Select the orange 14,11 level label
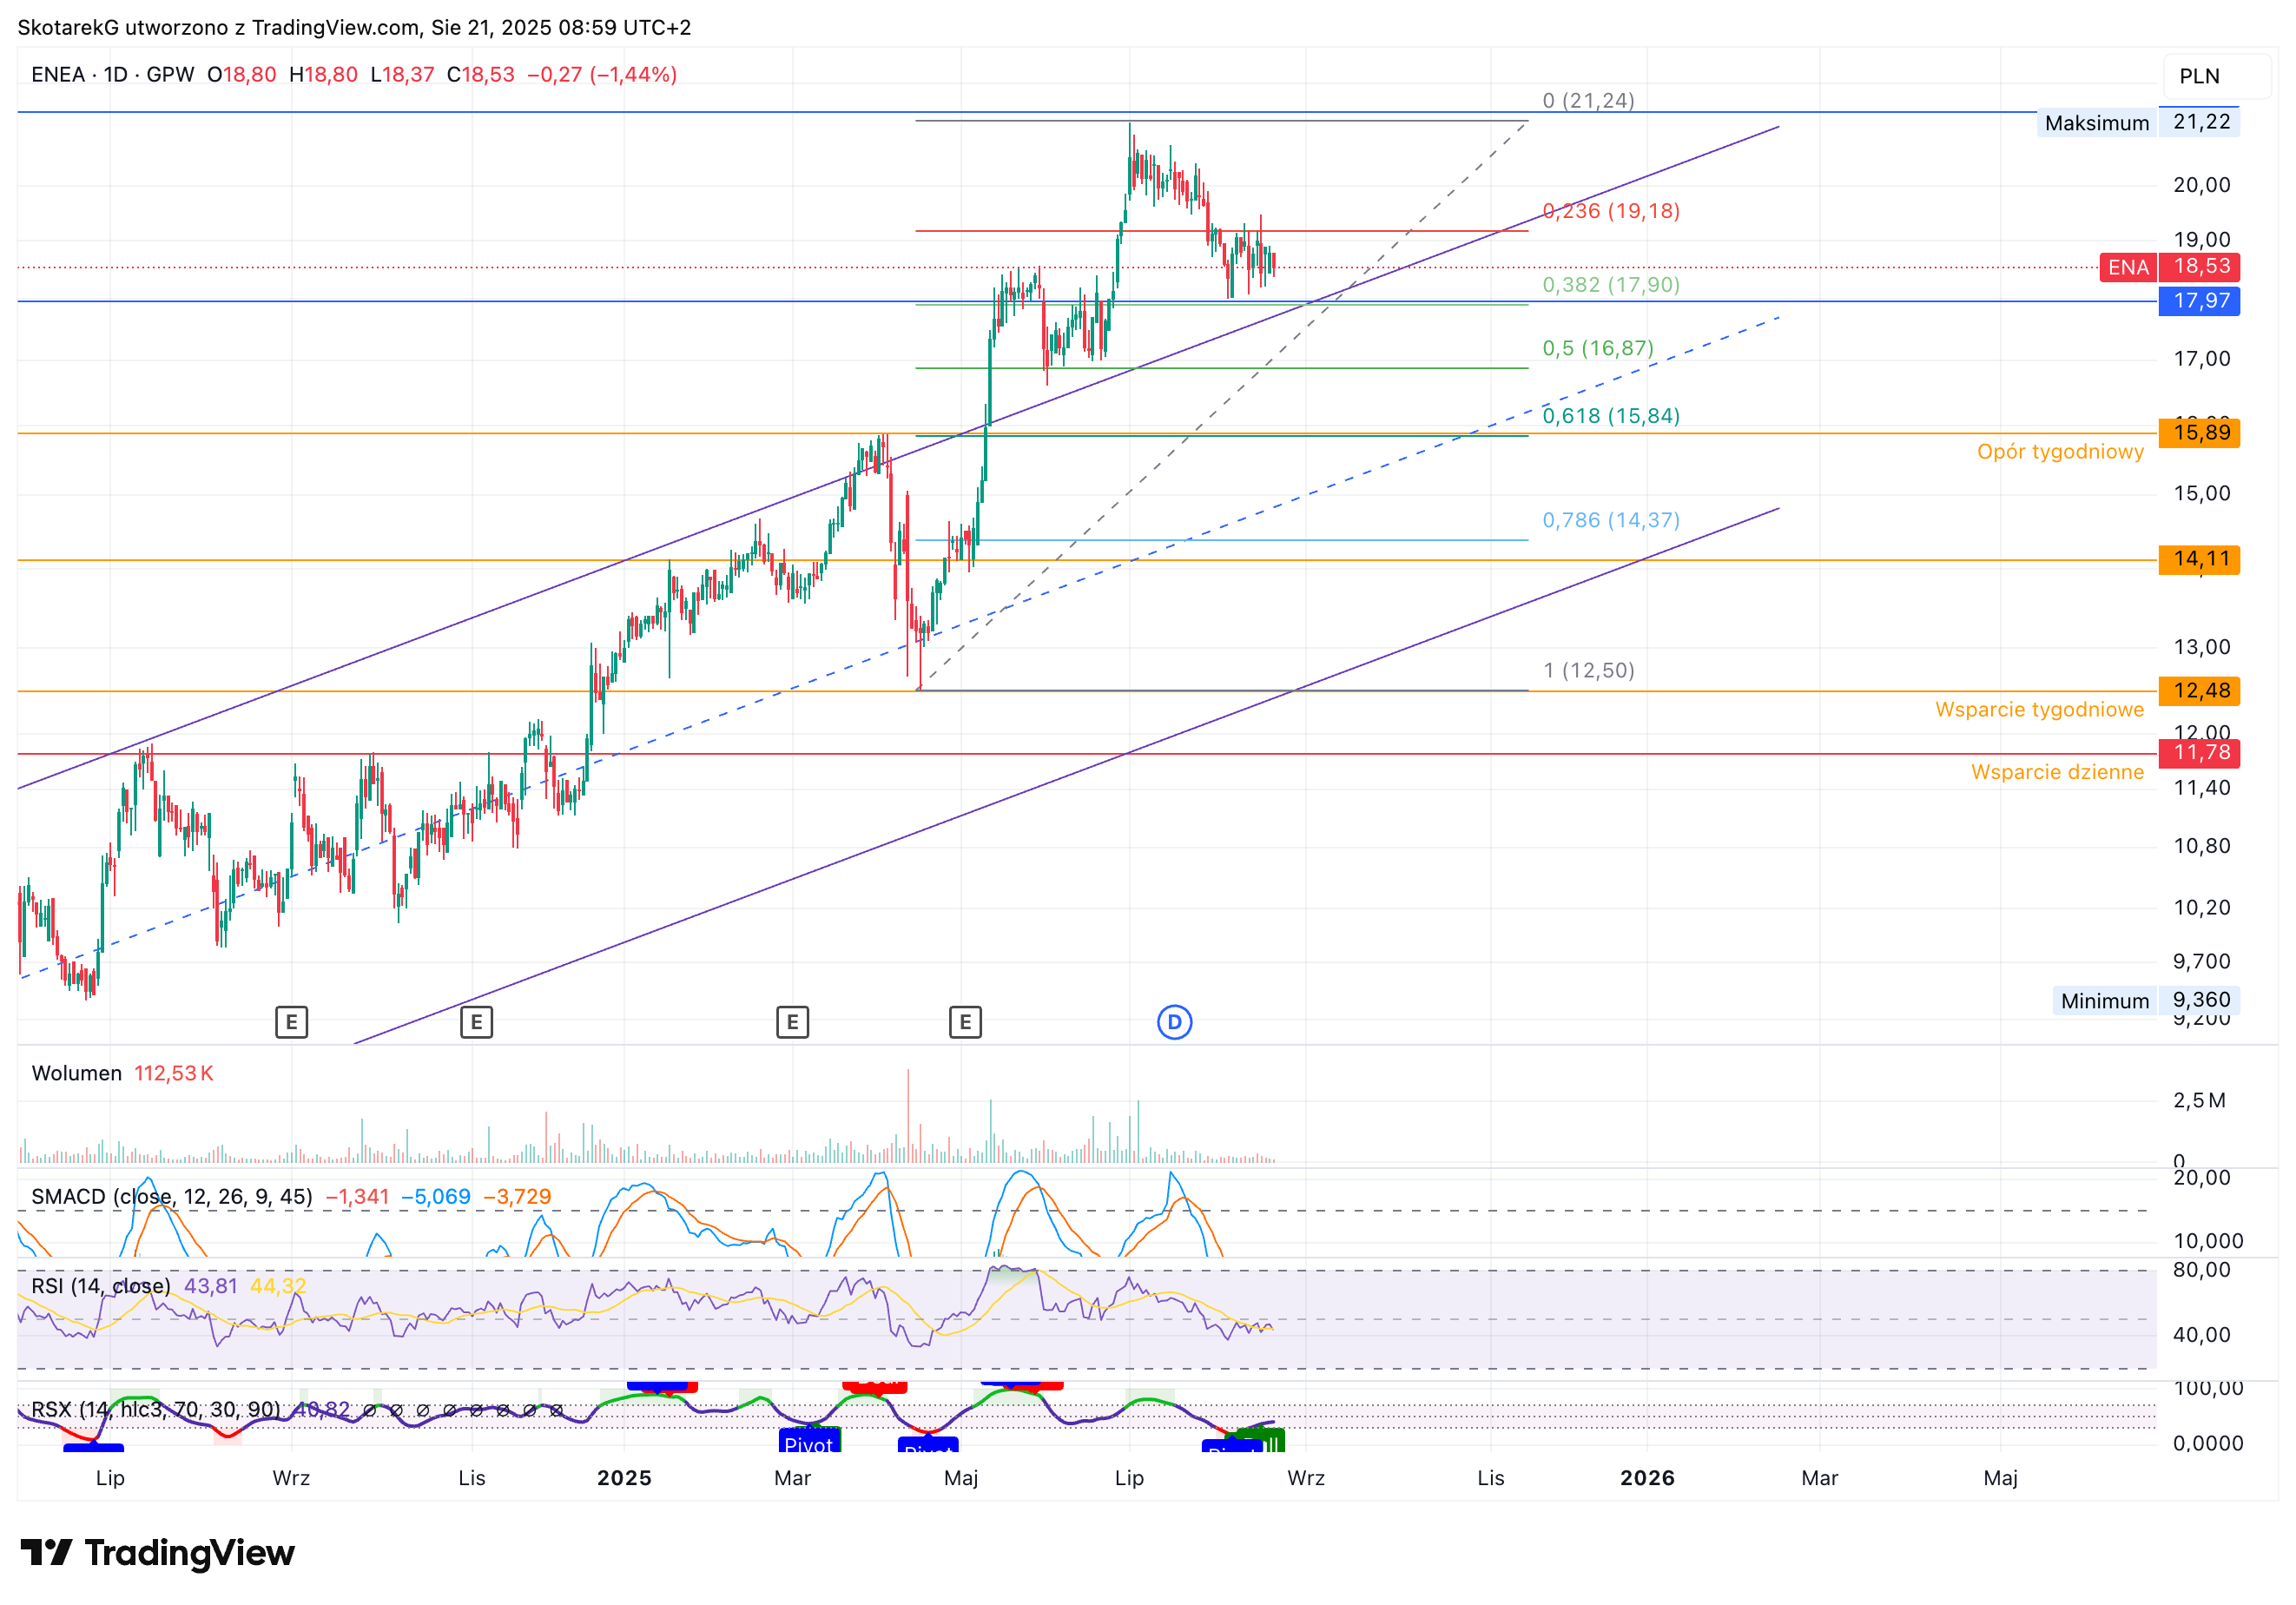Image resolution: width=2296 pixels, height=1605 pixels. (x=2199, y=559)
